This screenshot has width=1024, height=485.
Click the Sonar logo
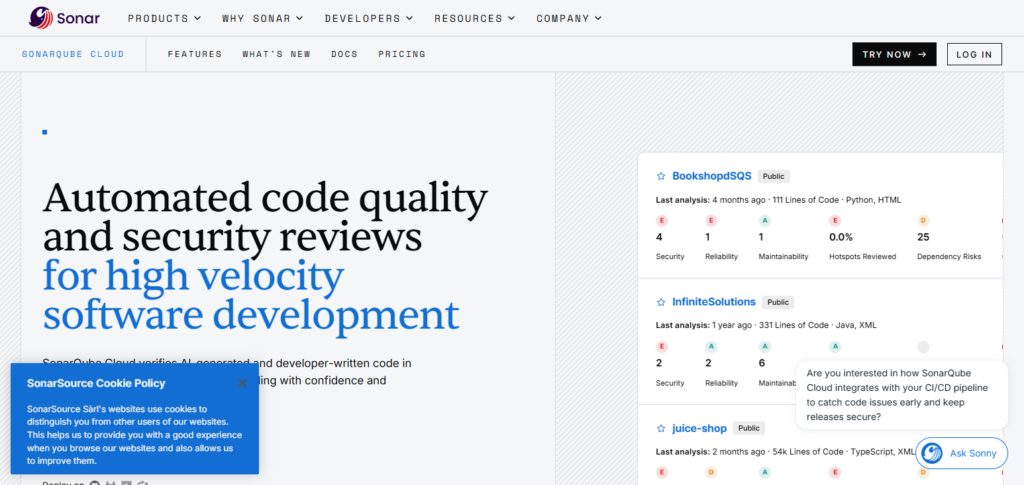coord(64,18)
